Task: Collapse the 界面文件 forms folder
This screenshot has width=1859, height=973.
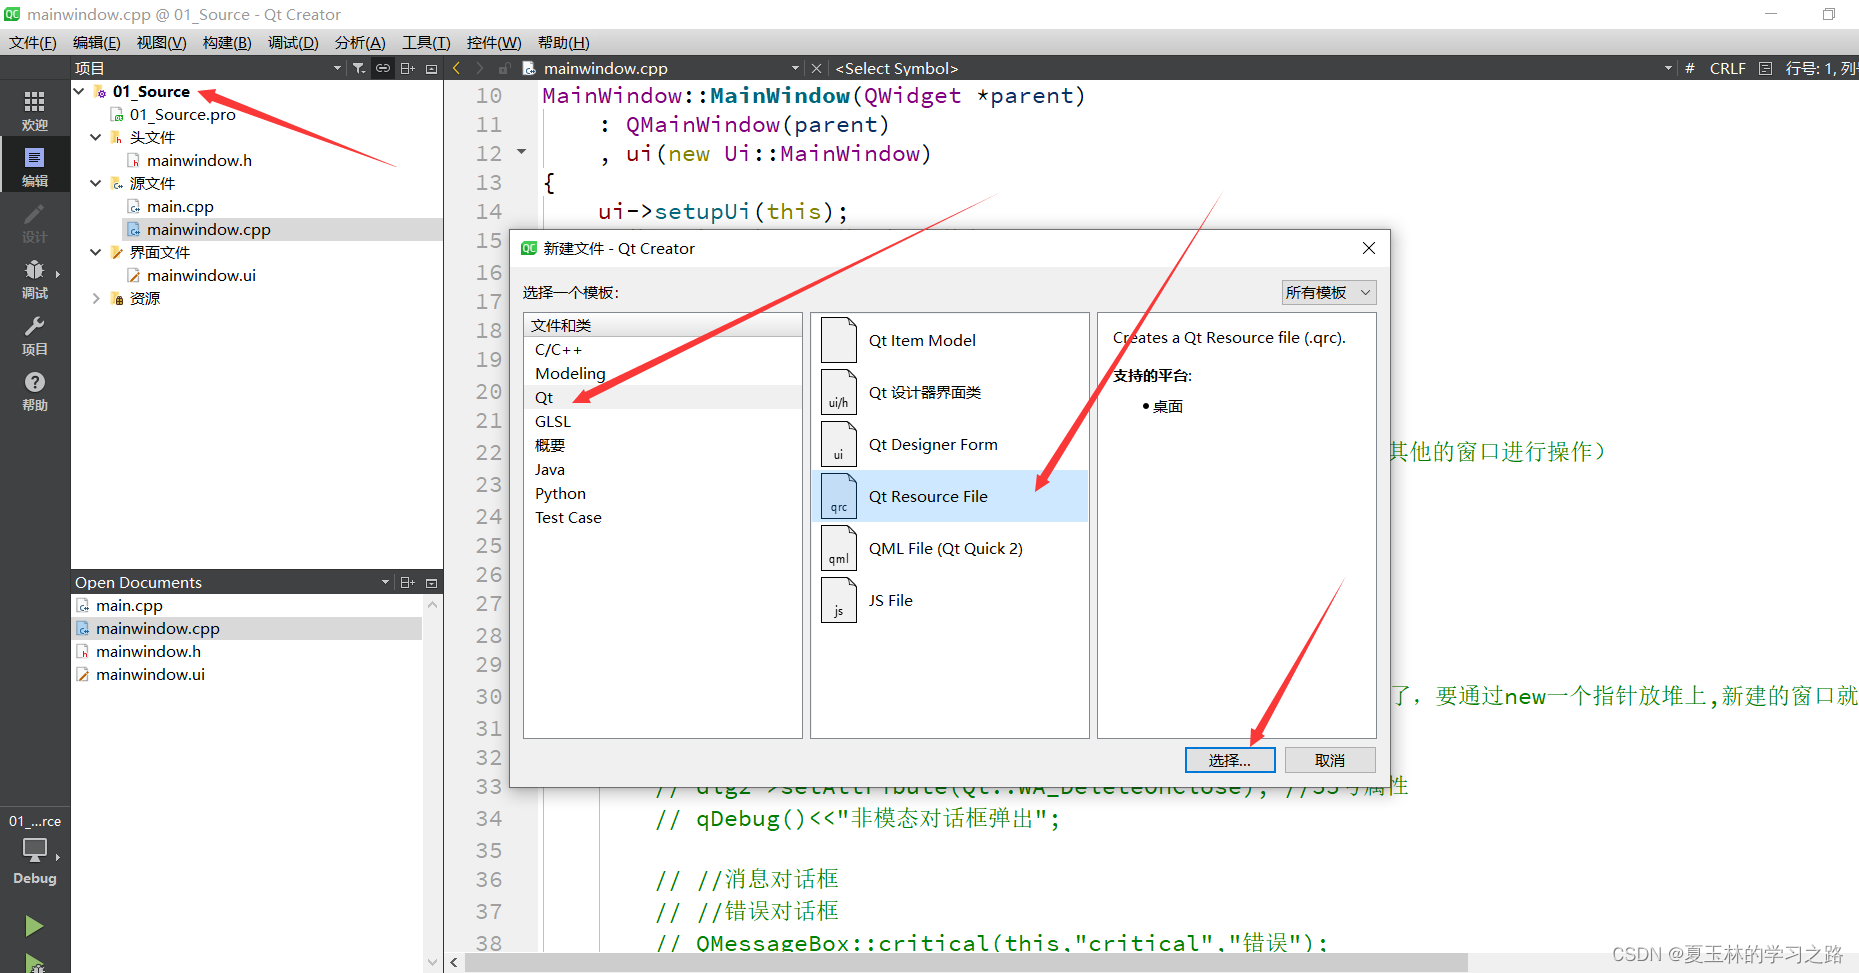Action: point(96,252)
